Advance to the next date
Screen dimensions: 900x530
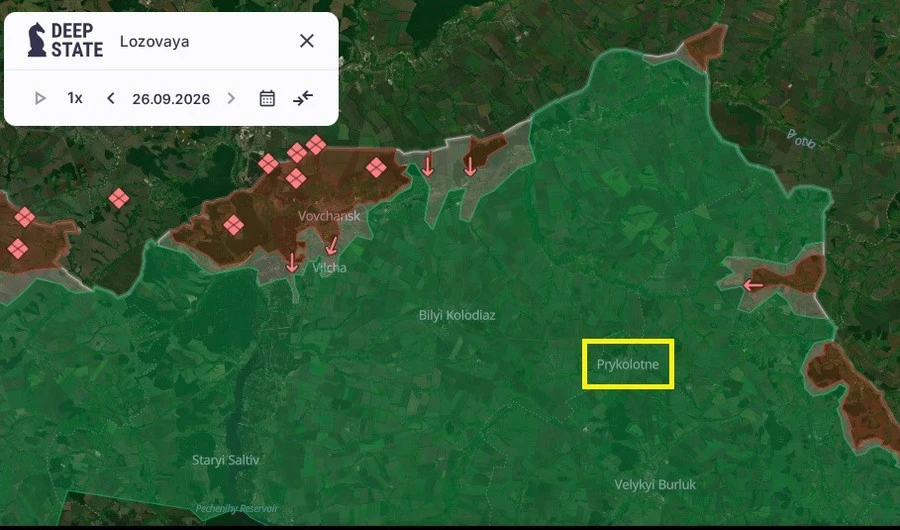[x=231, y=98]
